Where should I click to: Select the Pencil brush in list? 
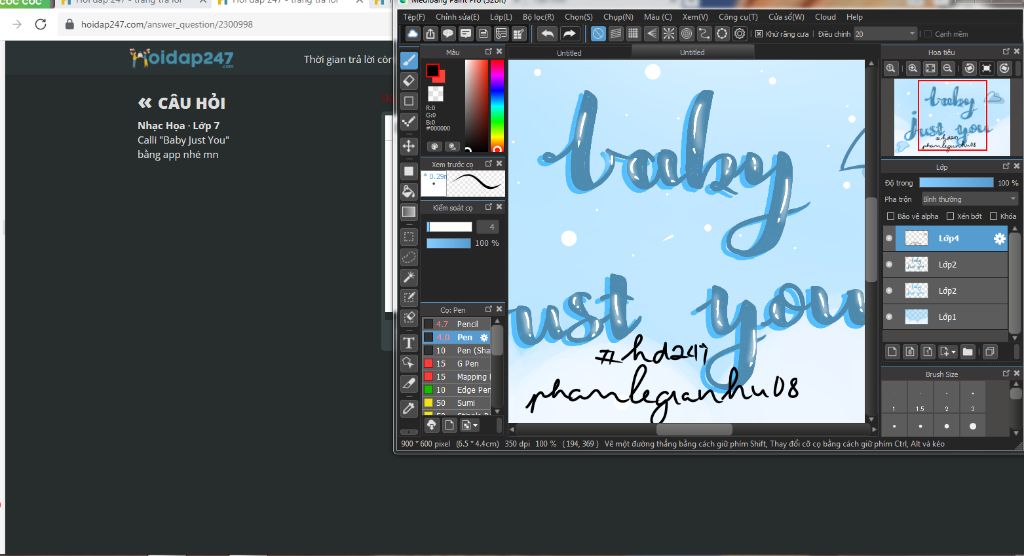[x=457, y=324]
